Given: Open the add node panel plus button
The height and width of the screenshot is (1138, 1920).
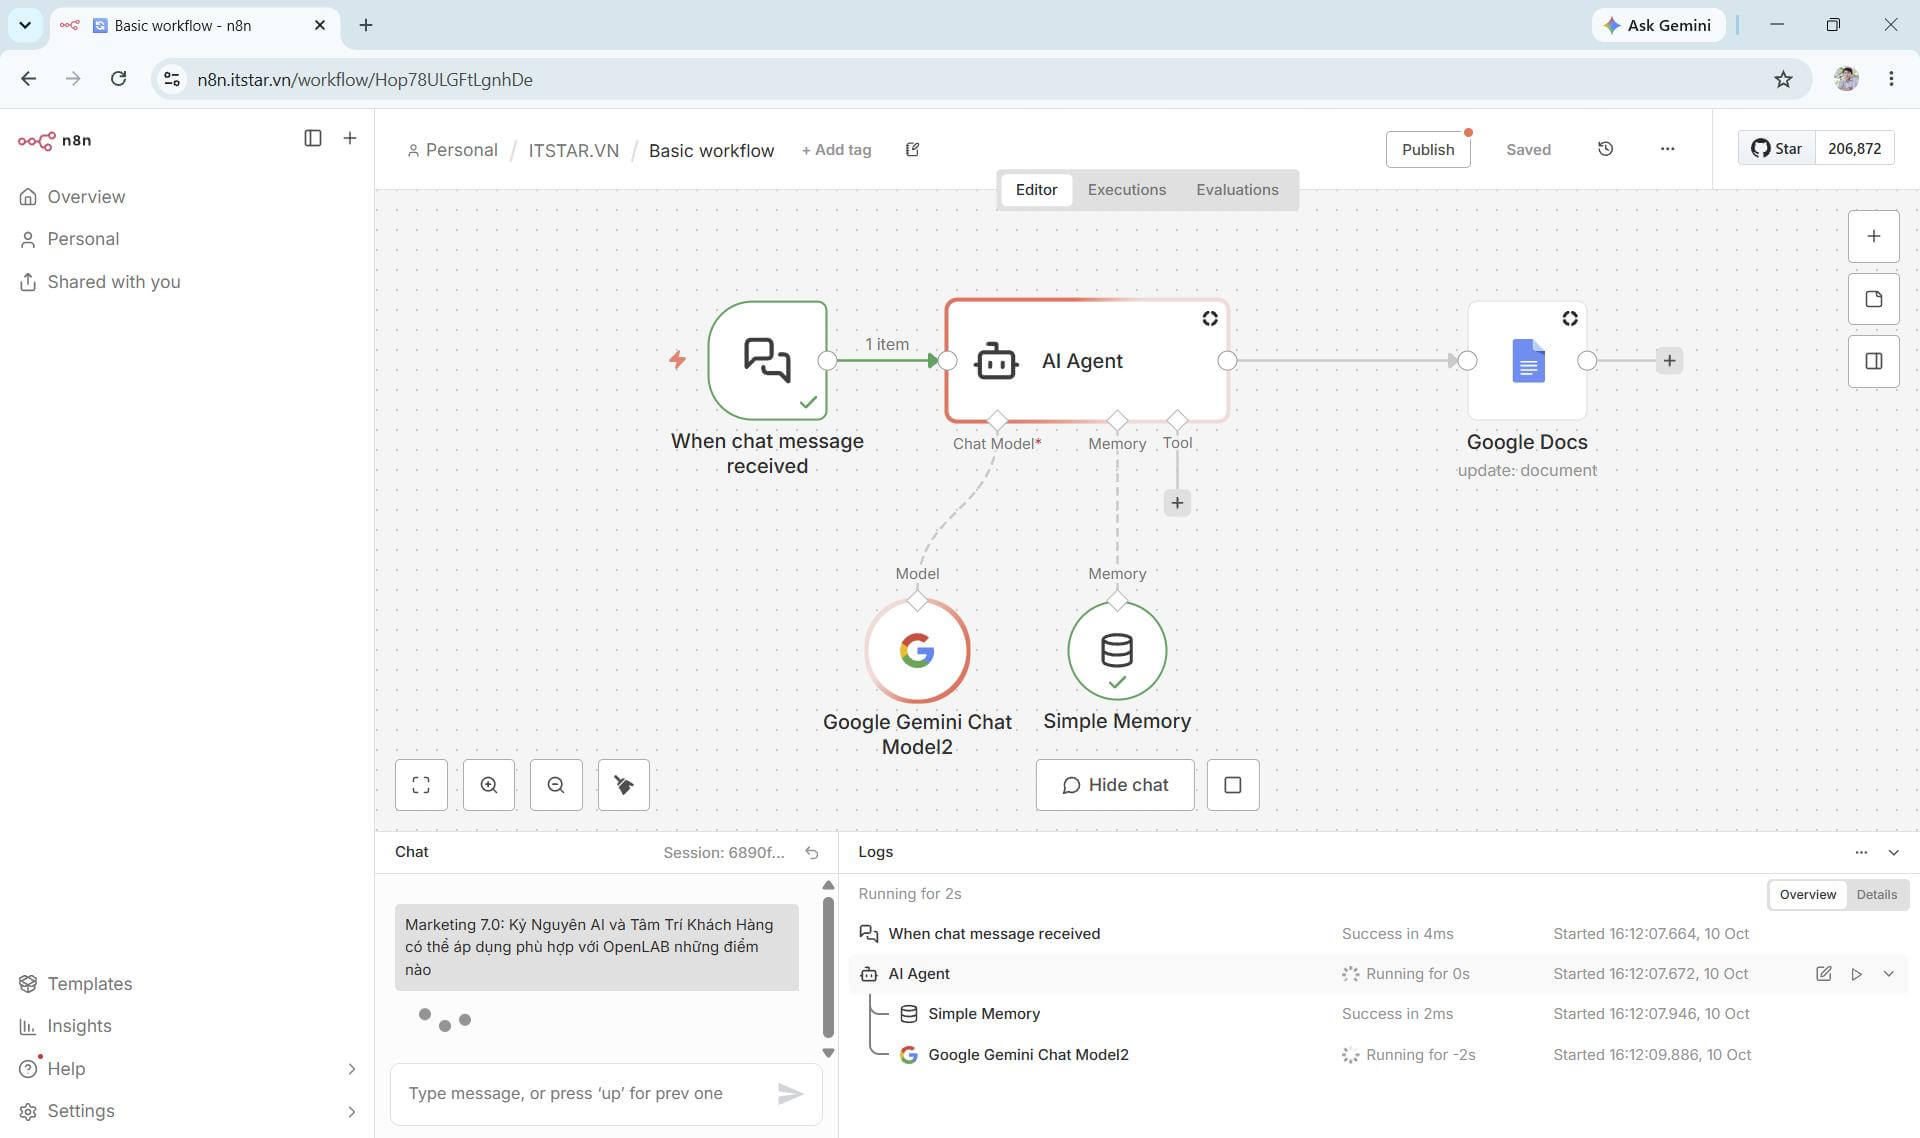Looking at the screenshot, I should click(x=1873, y=237).
